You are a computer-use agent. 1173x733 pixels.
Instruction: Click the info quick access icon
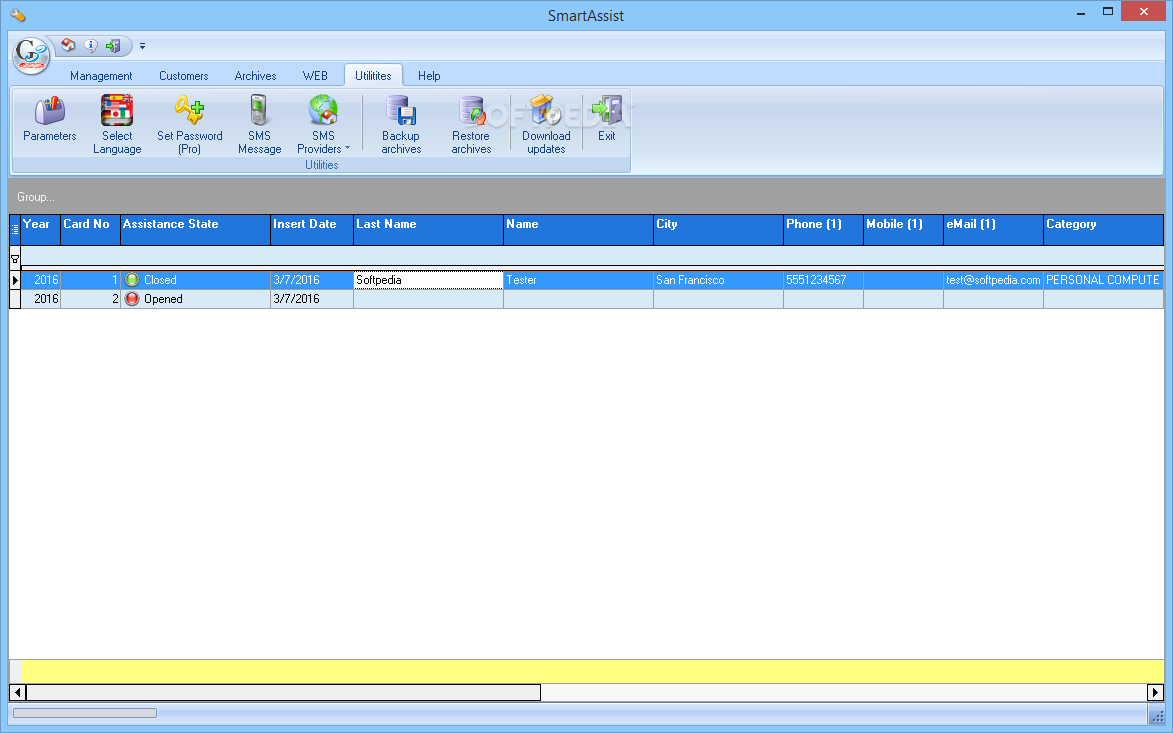[91, 46]
